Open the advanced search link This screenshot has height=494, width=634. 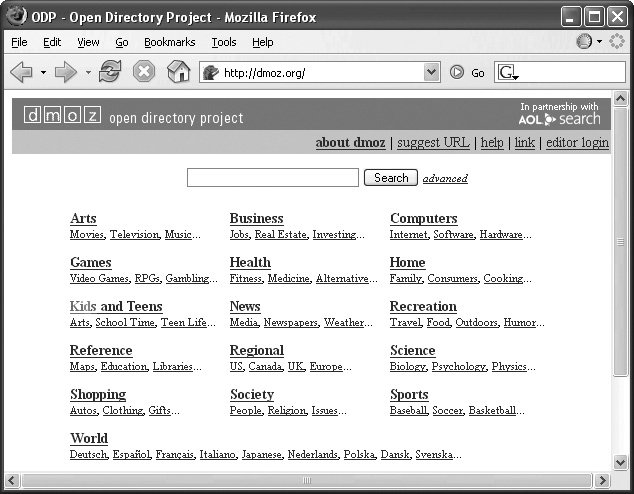pos(444,179)
